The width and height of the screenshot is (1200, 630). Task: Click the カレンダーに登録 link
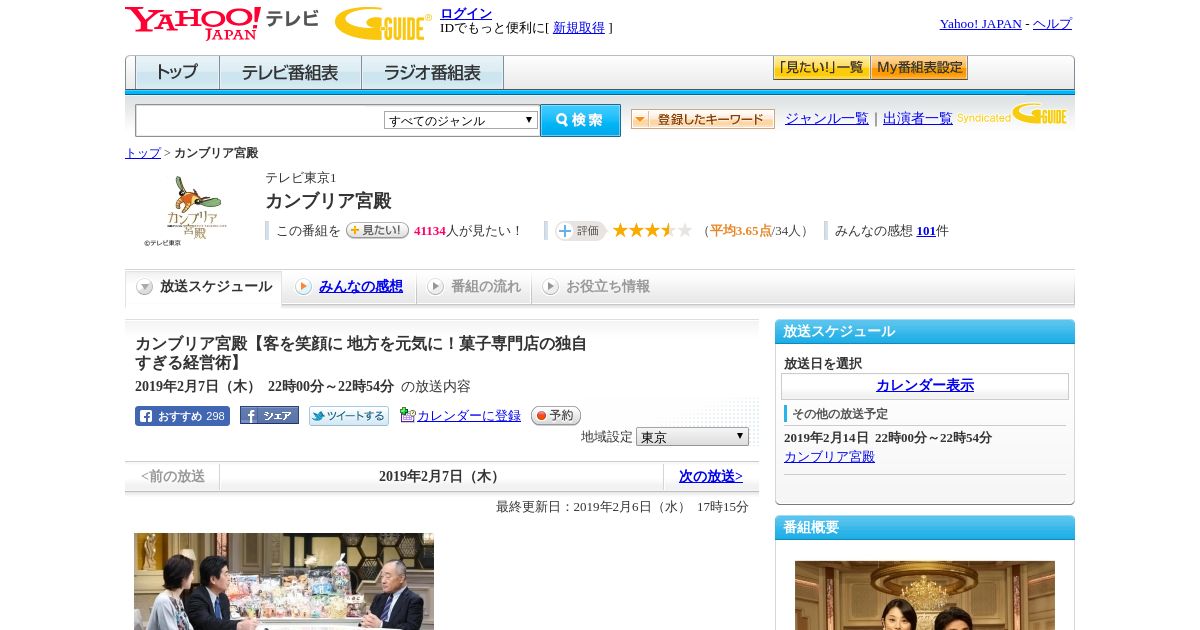point(469,416)
